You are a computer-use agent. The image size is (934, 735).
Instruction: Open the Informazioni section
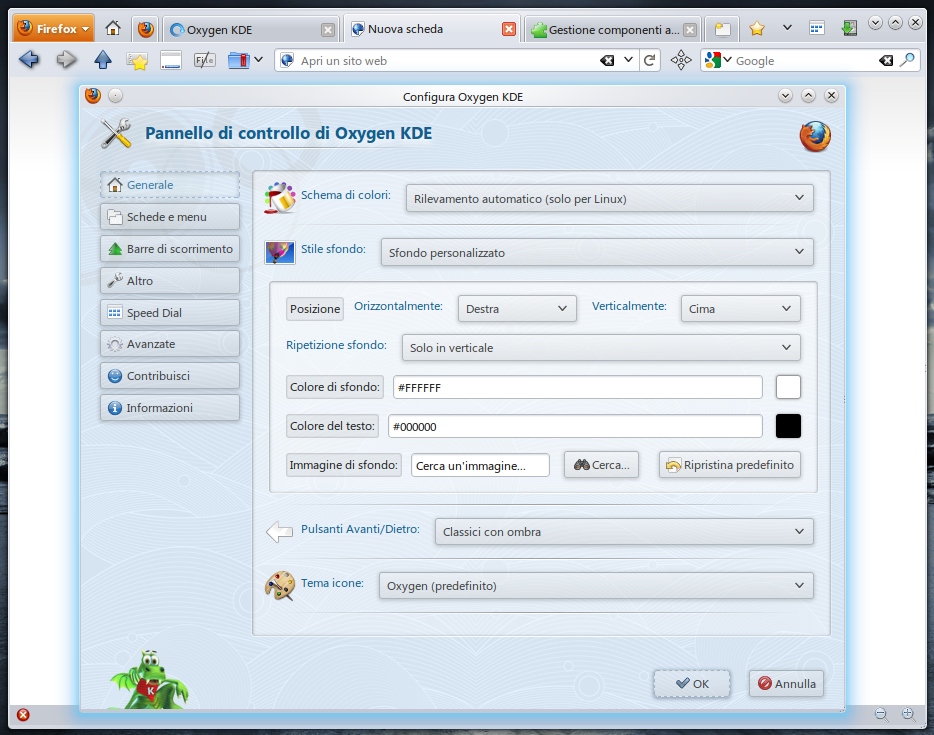[170, 408]
